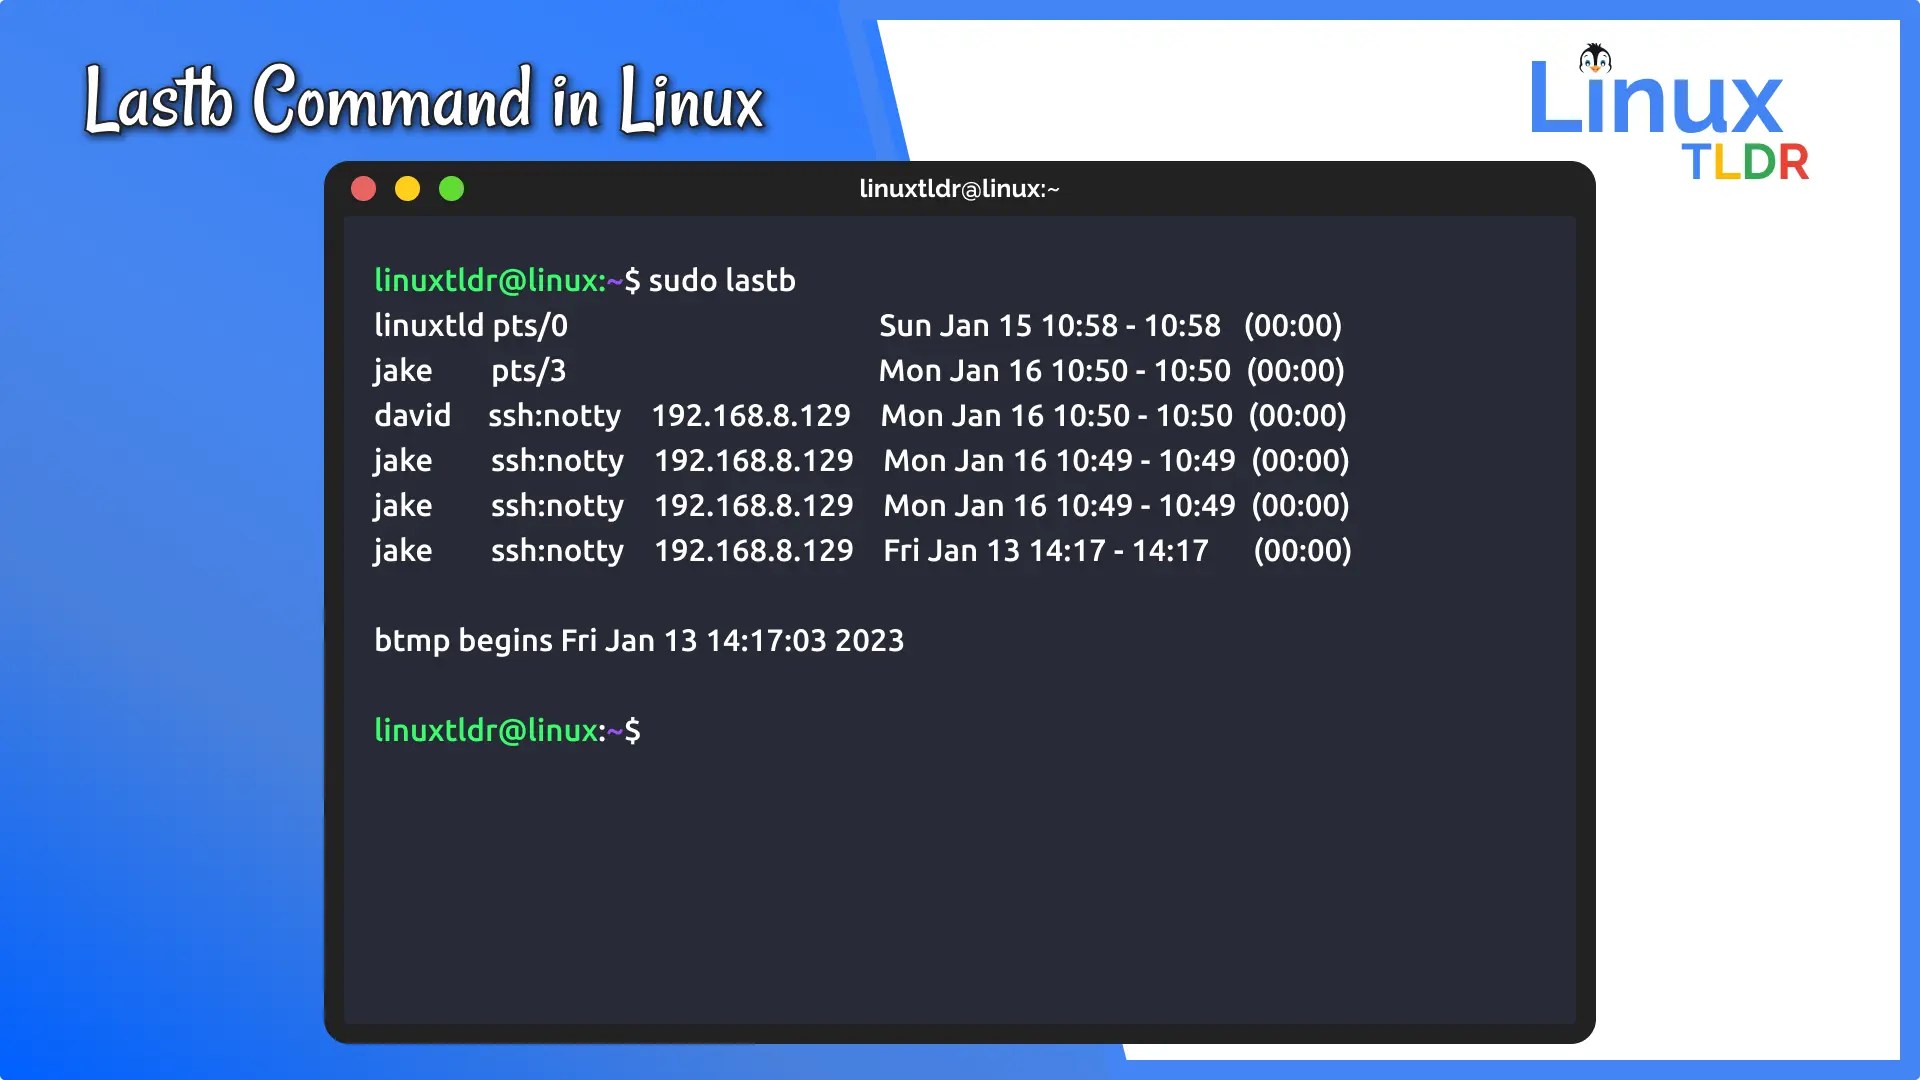Select the 'linuxtld pts/0' row username
The width and height of the screenshot is (1920, 1080).
(x=428, y=326)
